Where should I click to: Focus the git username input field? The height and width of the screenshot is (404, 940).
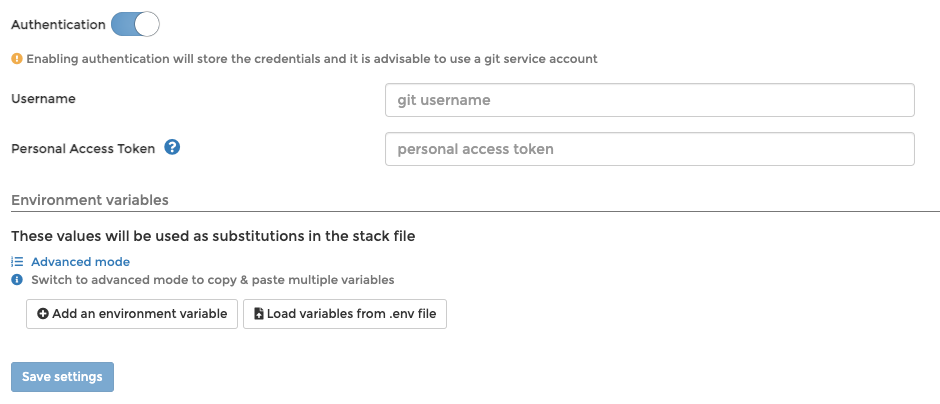point(649,100)
